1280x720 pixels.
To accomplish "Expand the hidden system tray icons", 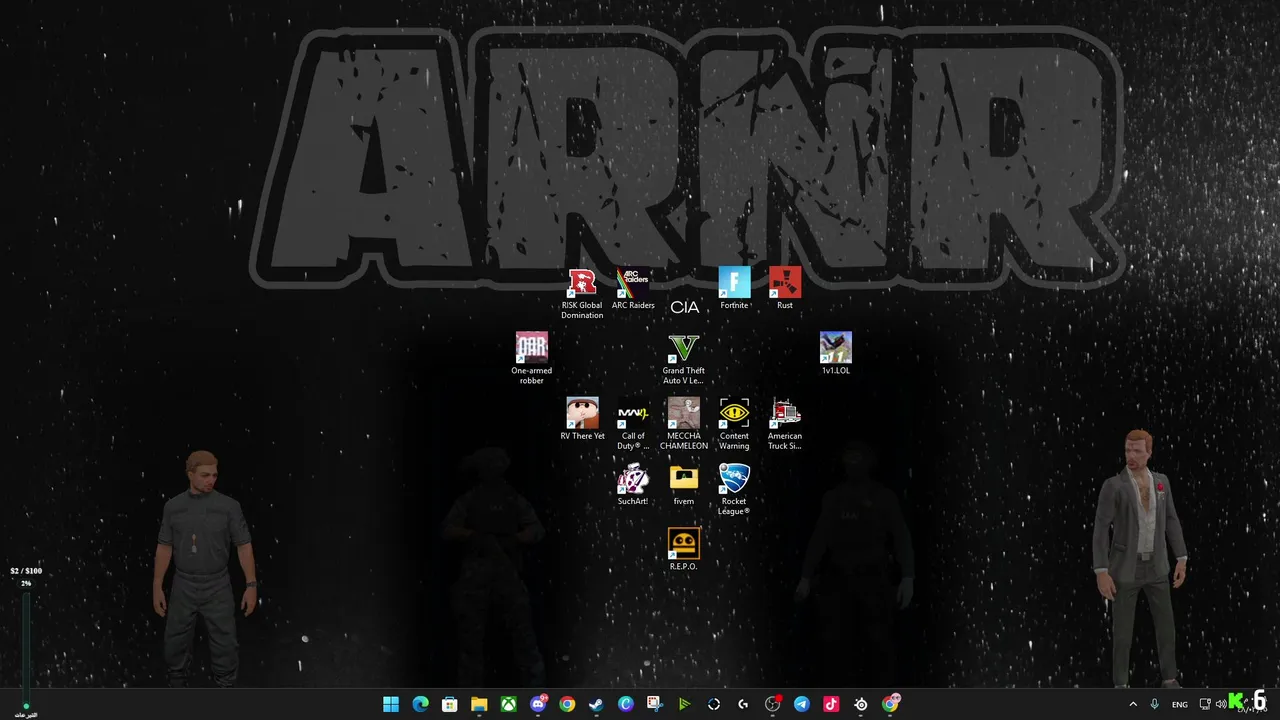I will [1133, 704].
